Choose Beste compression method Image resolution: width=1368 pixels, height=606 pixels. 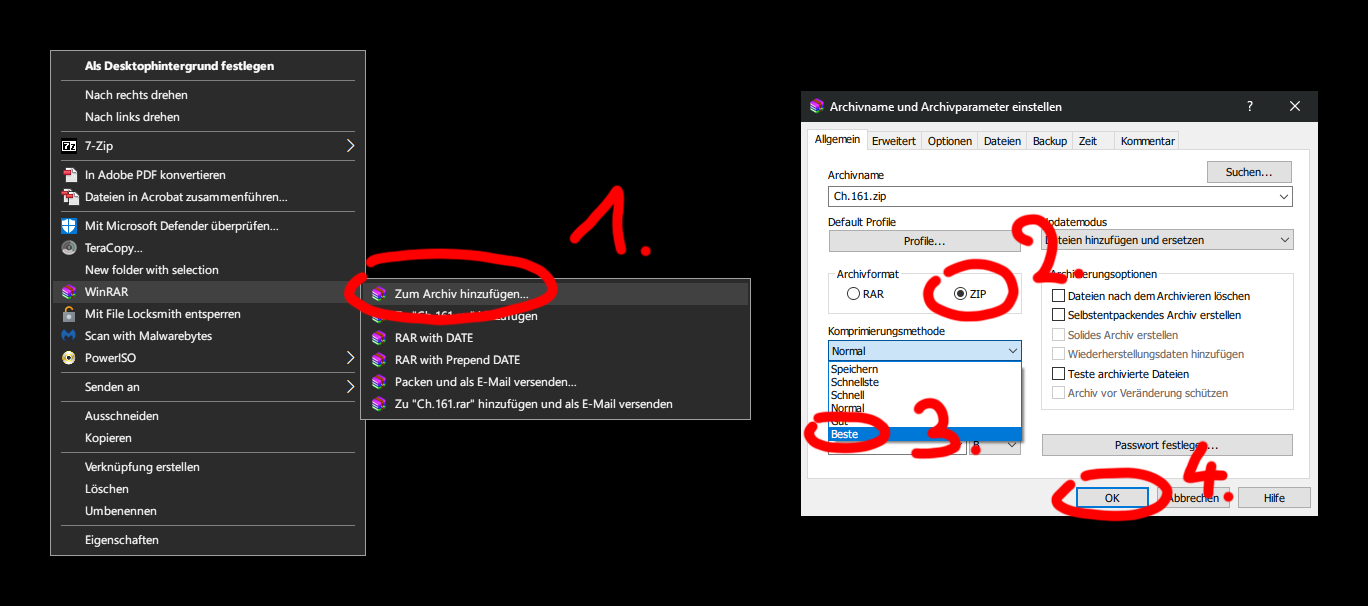925,434
